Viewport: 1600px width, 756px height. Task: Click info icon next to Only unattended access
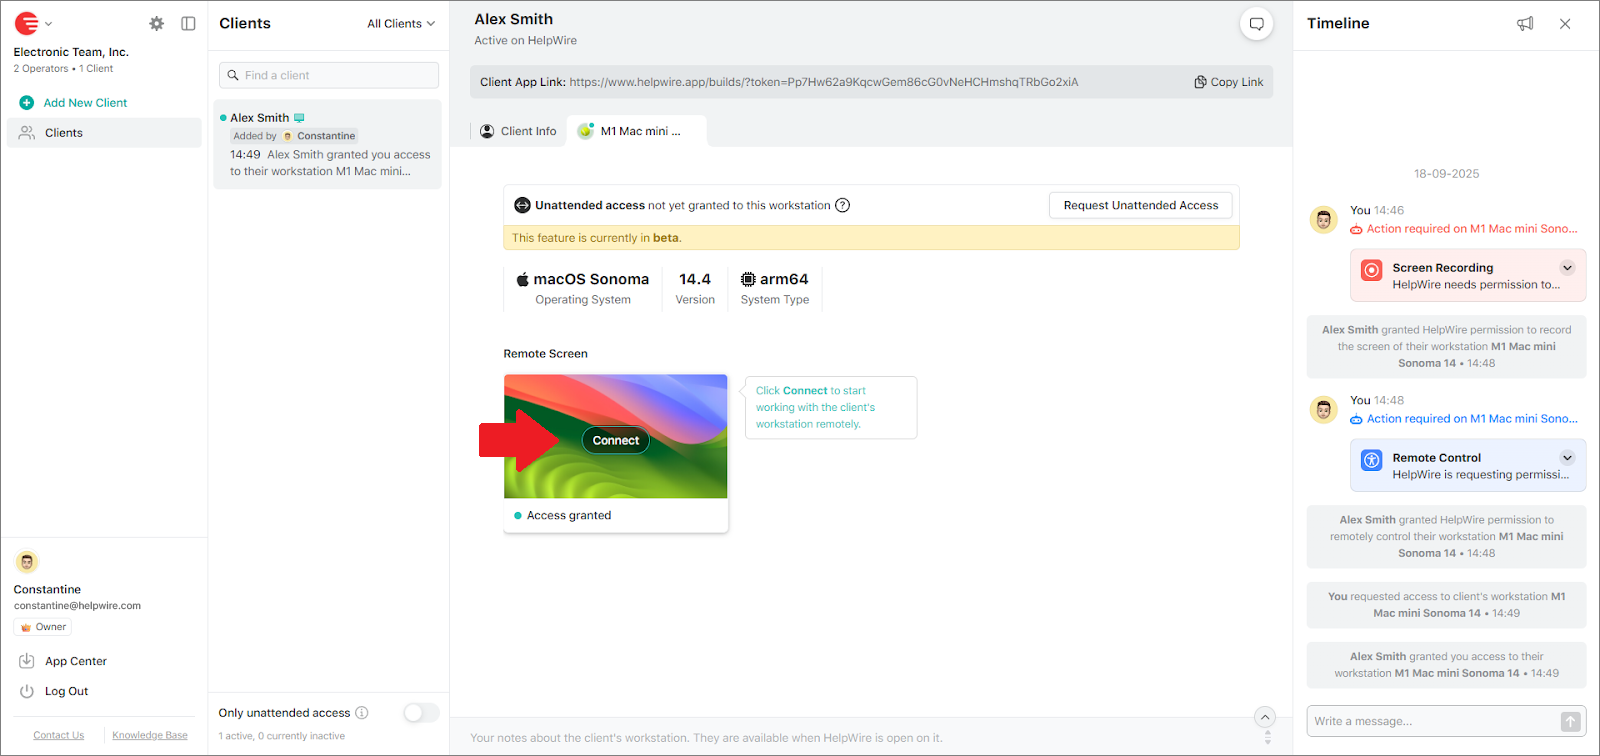coord(362,713)
